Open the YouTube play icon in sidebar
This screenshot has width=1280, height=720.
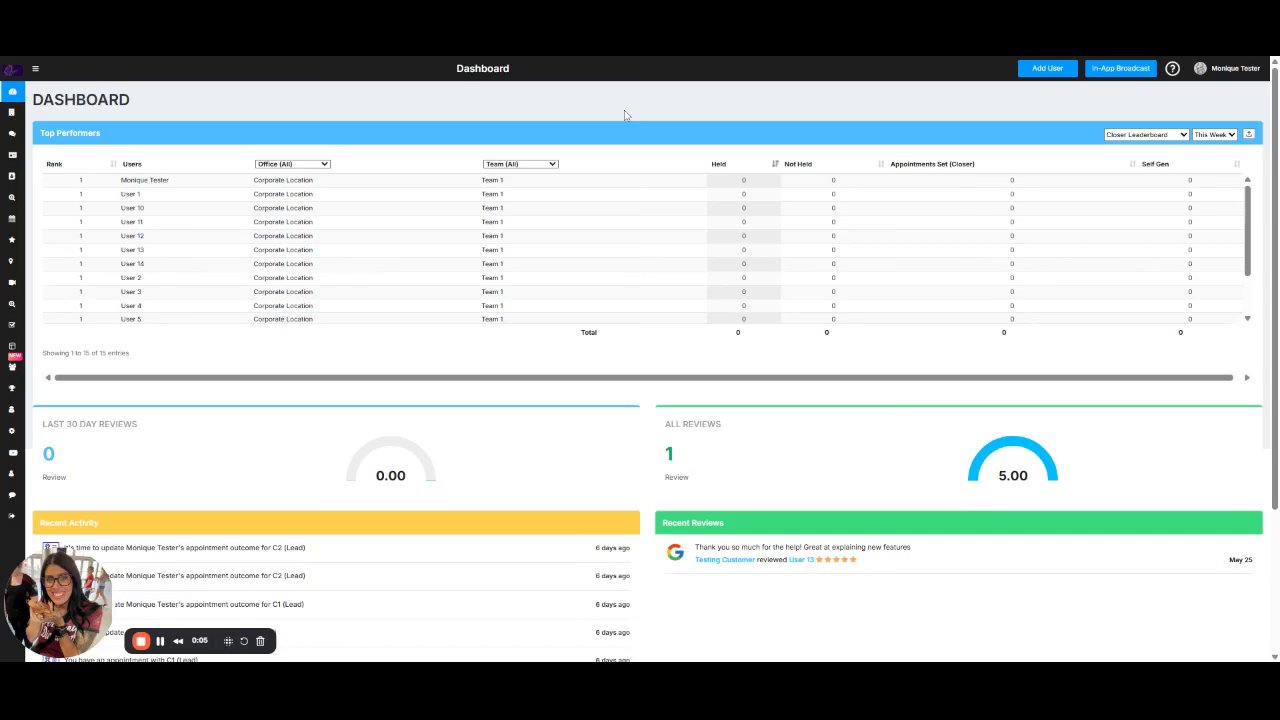point(12,452)
